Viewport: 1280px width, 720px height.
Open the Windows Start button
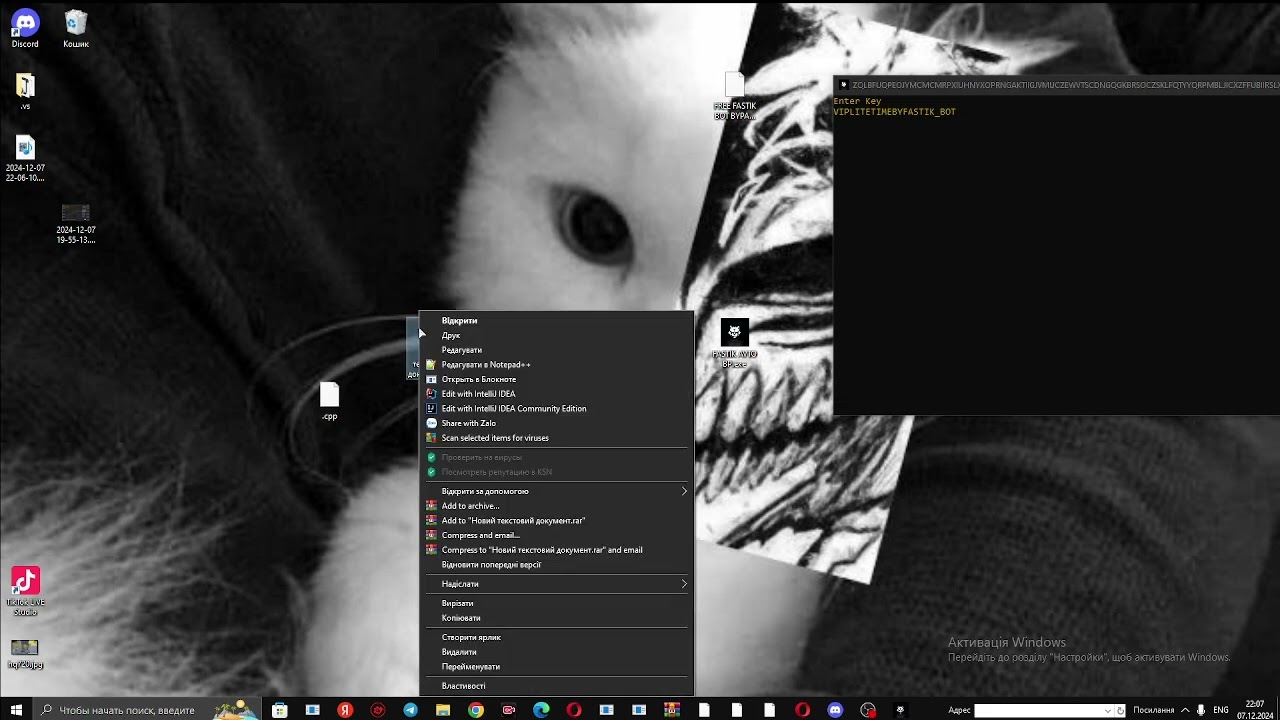16,710
